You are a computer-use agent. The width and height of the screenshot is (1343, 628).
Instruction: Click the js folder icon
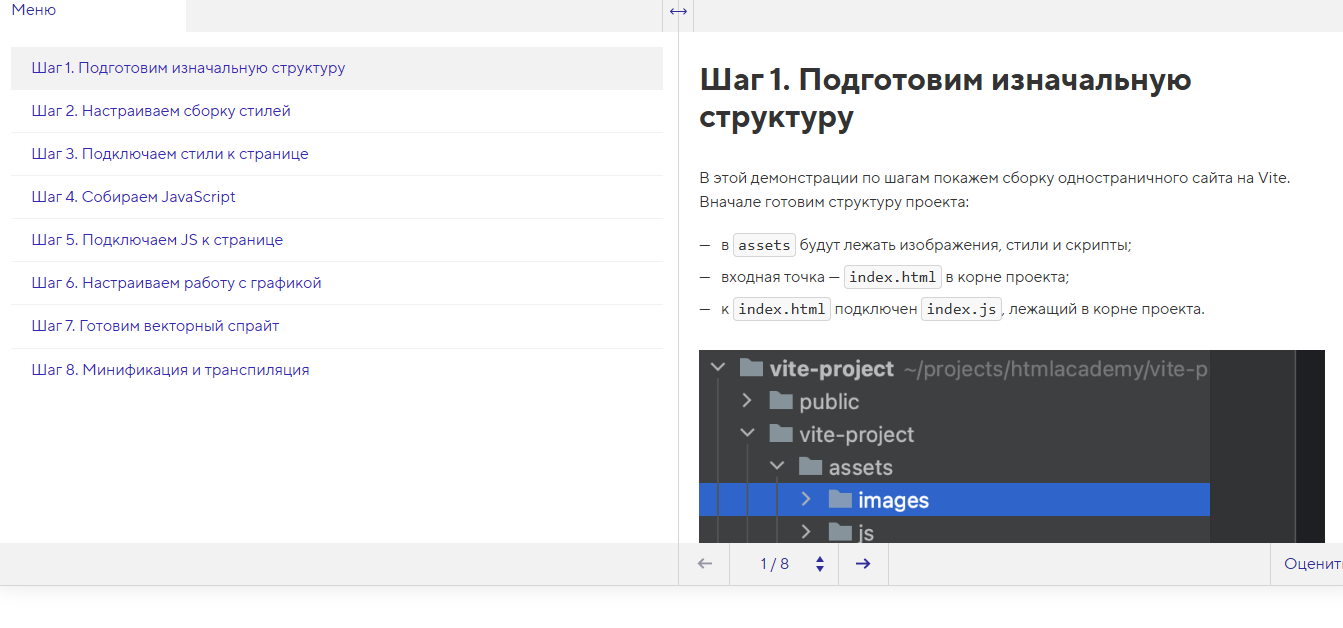click(840, 532)
